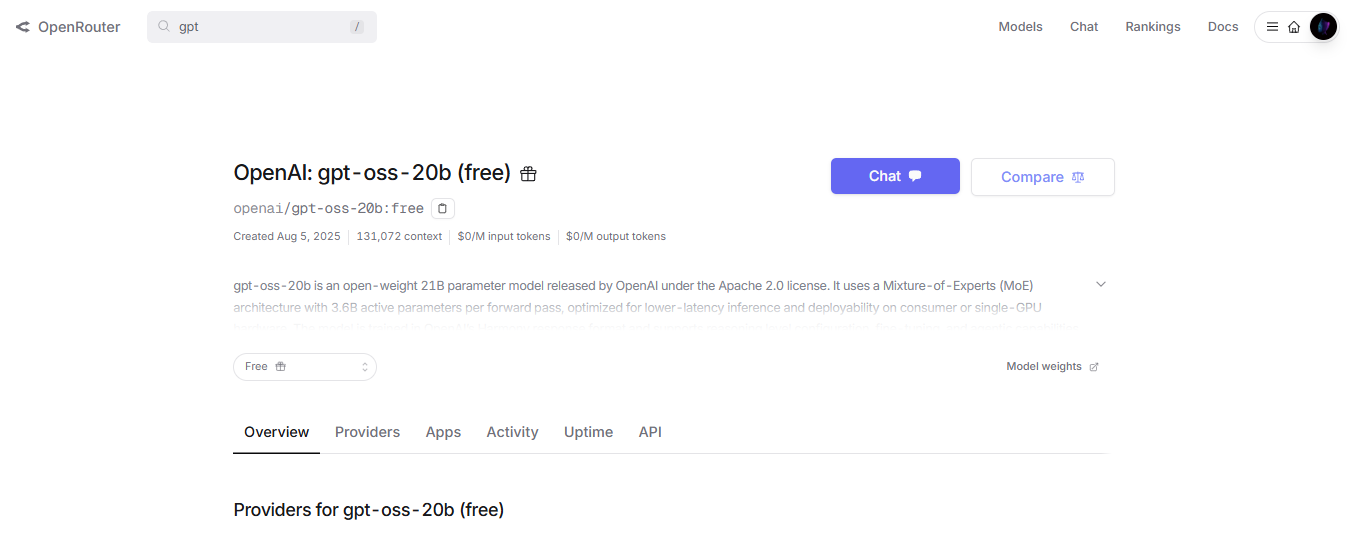Open the hamburger menu icon

click(1272, 27)
